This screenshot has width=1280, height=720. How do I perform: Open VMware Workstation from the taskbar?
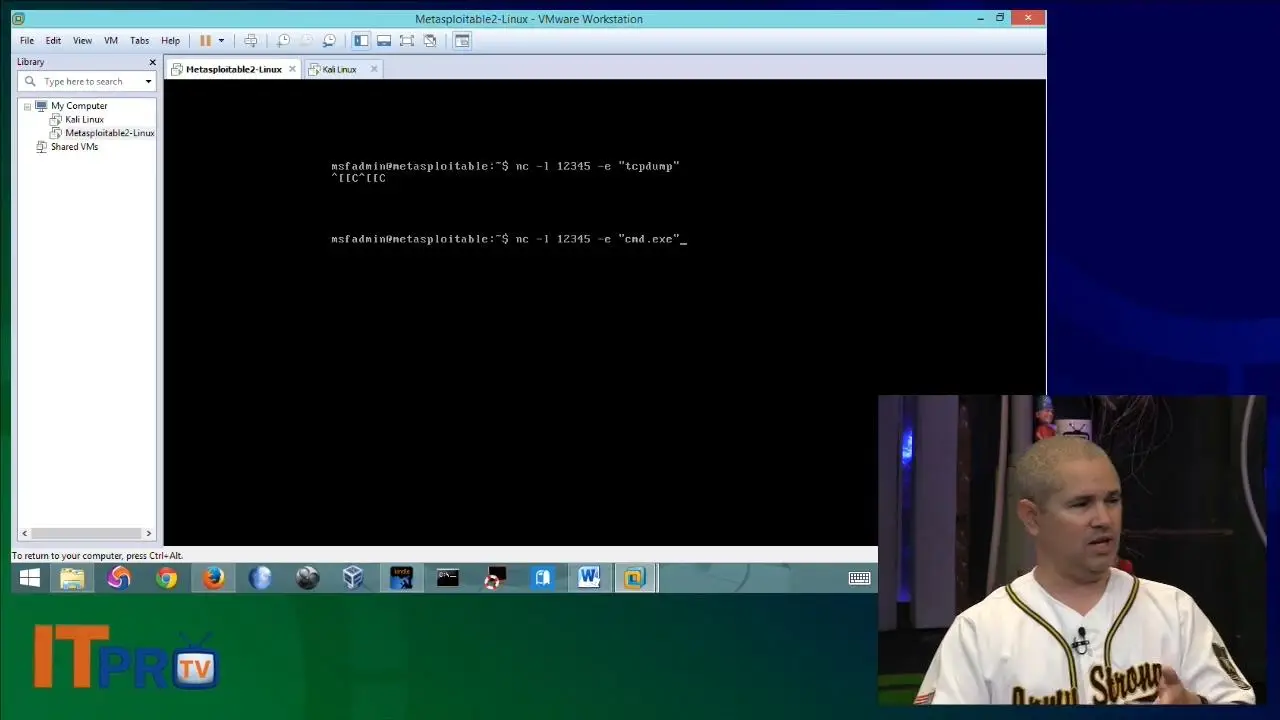click(635, 578)
